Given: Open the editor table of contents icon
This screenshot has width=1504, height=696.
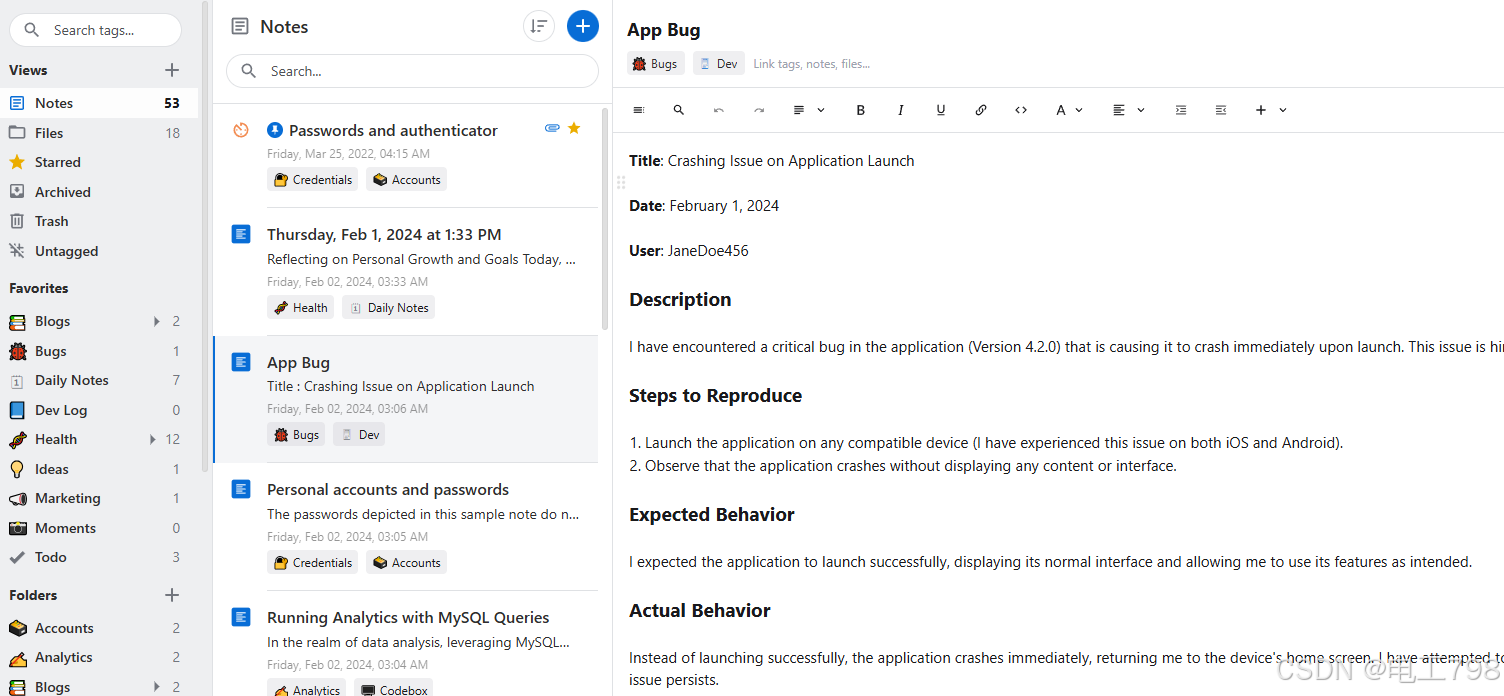Looking at the screenshot, I should click(639, 110).
